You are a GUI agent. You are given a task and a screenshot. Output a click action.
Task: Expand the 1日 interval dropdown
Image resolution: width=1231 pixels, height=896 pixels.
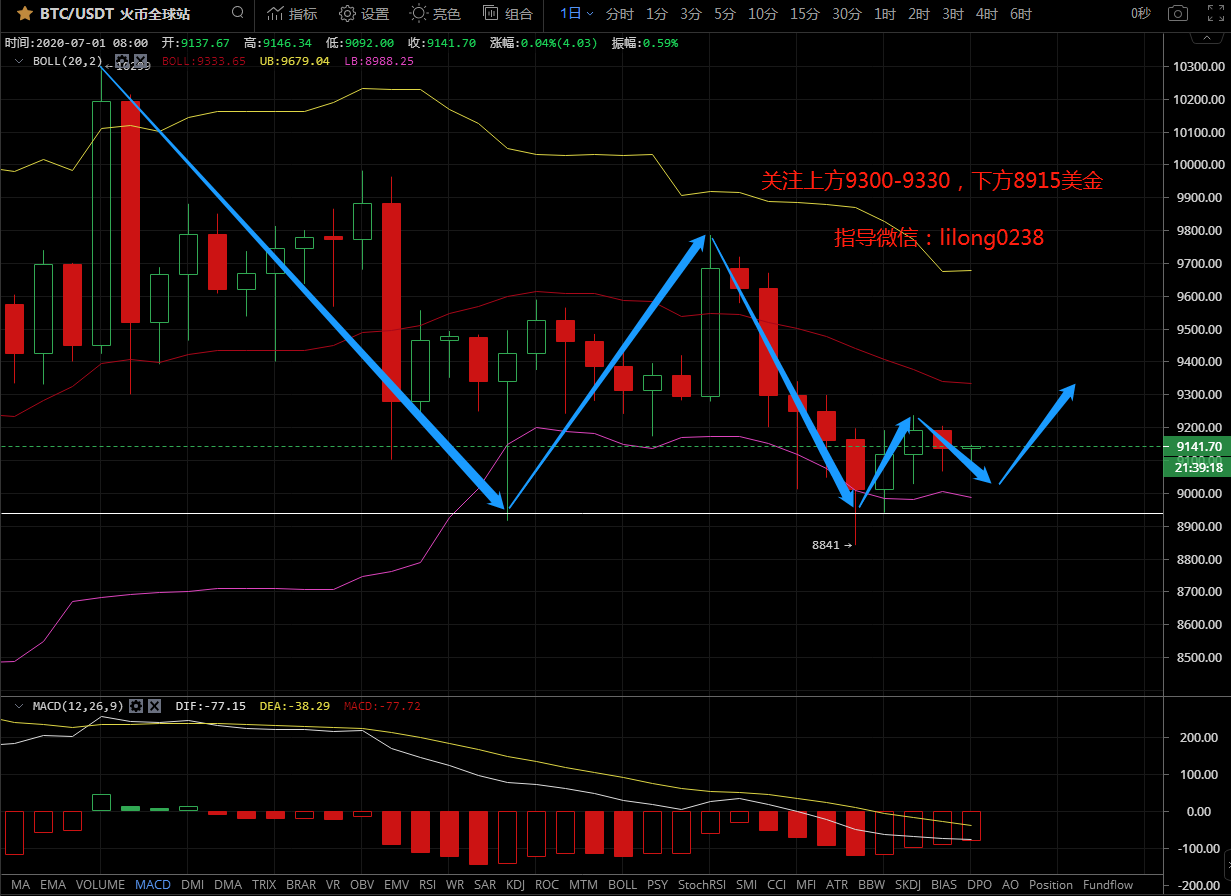[x=577, y=14]
